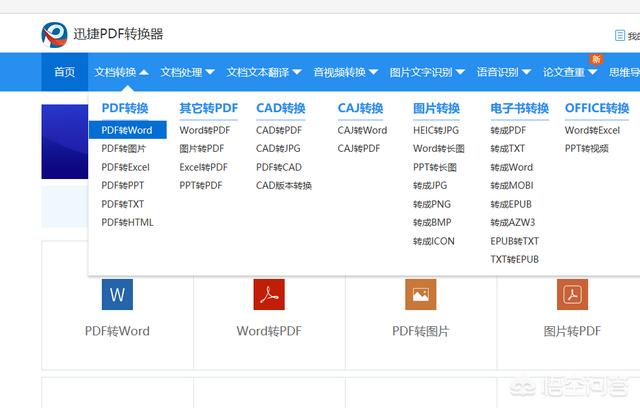The width and height of the screenshot is (640, 408).
Task: Choose 转成TXT under 电子书转换
Action: point(507,149)
